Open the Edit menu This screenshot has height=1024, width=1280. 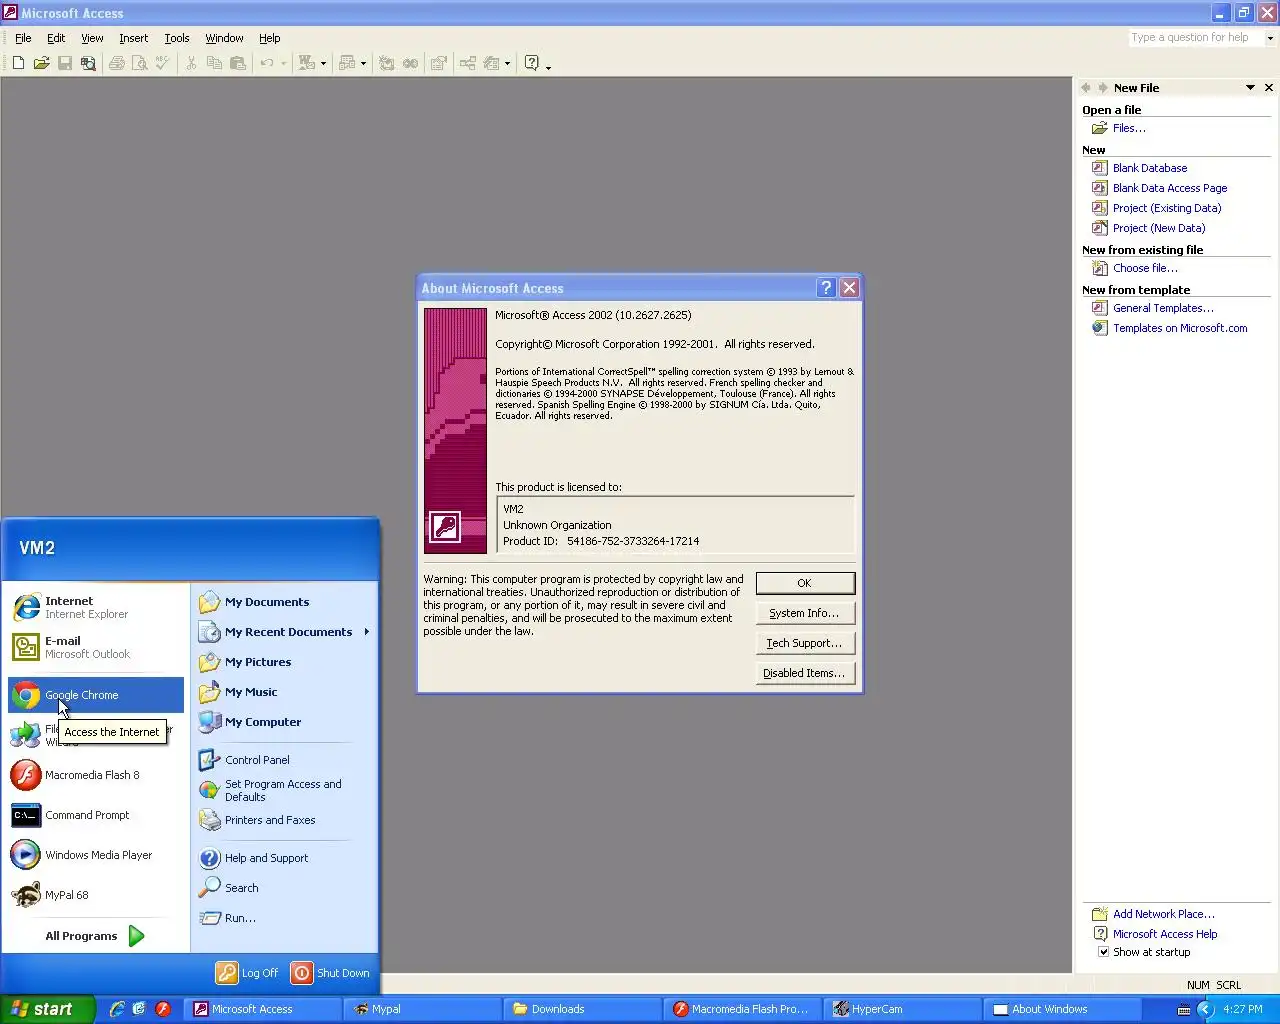56,38
